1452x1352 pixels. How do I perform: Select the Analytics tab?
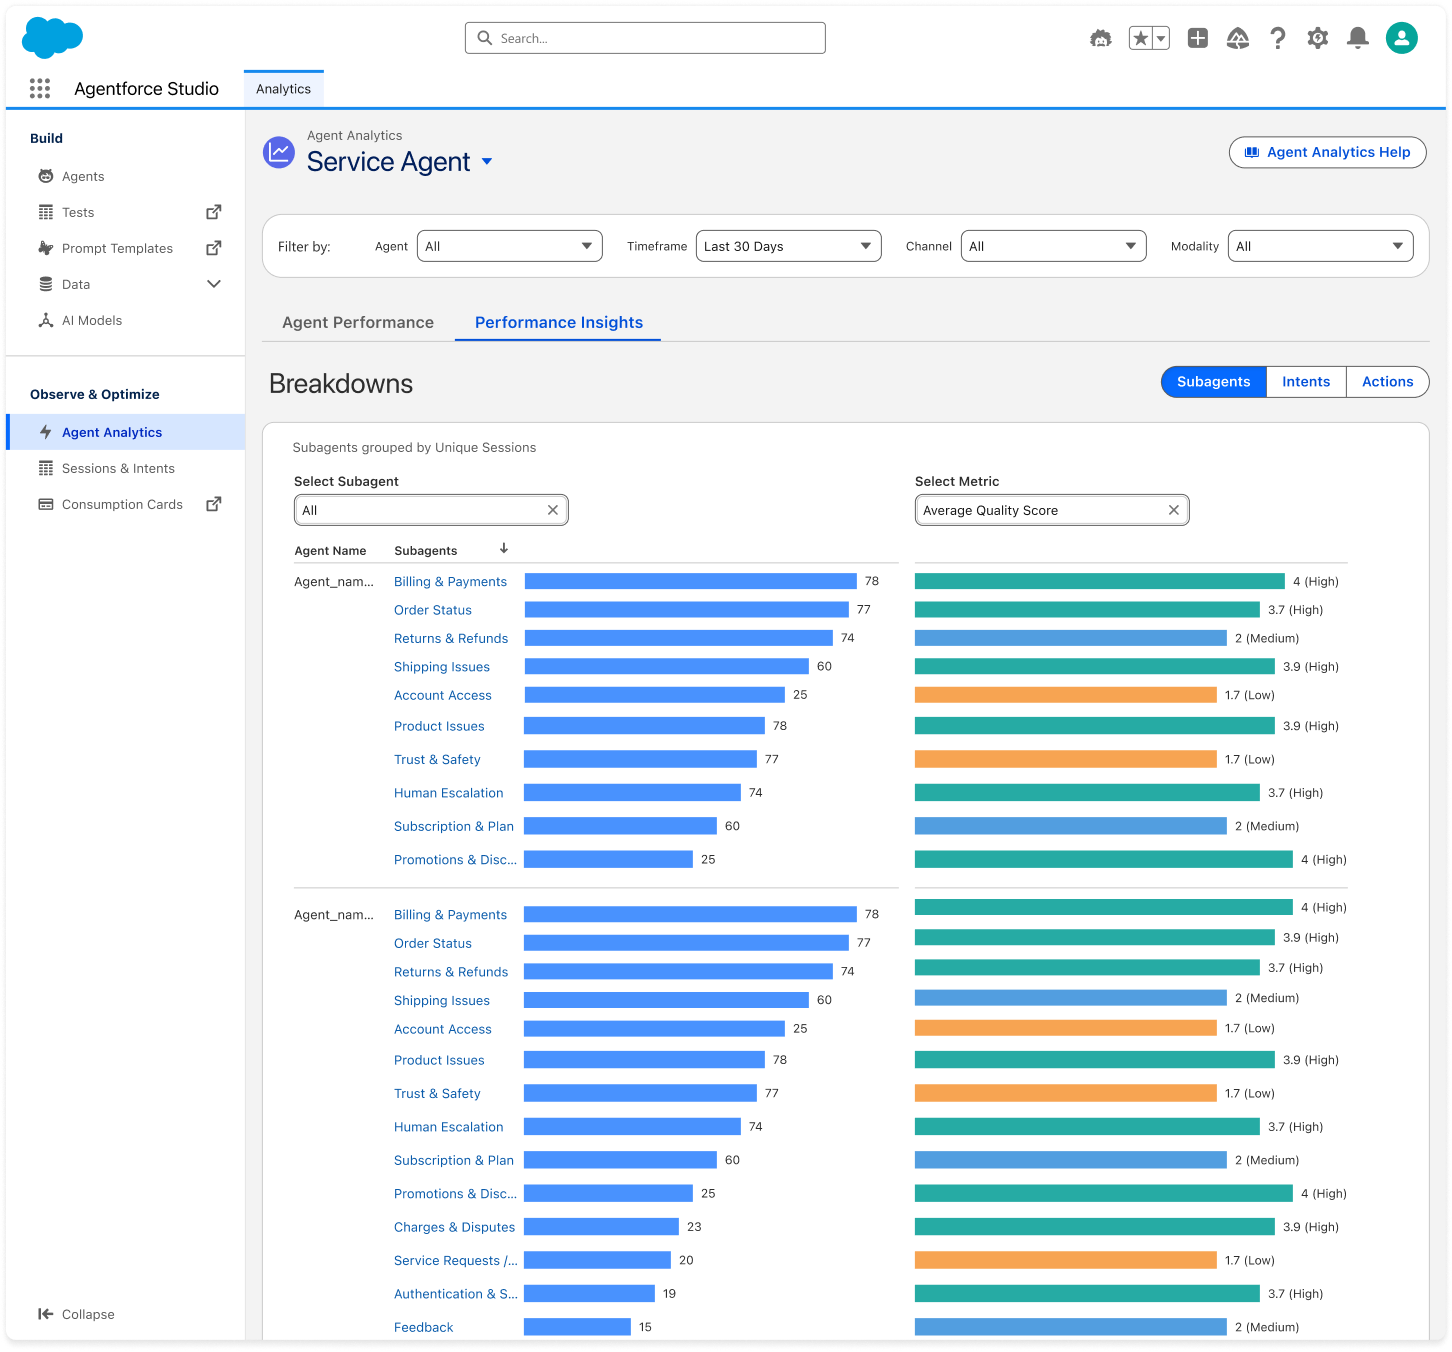coord(283,89)
